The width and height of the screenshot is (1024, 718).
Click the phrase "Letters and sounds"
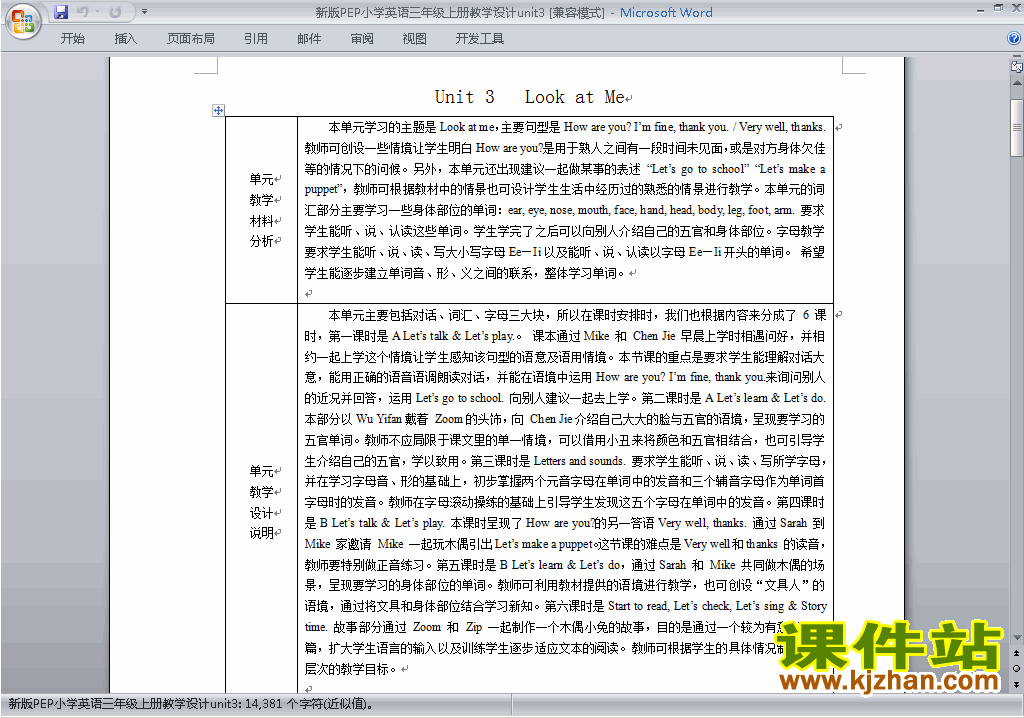tap(579, 461)
